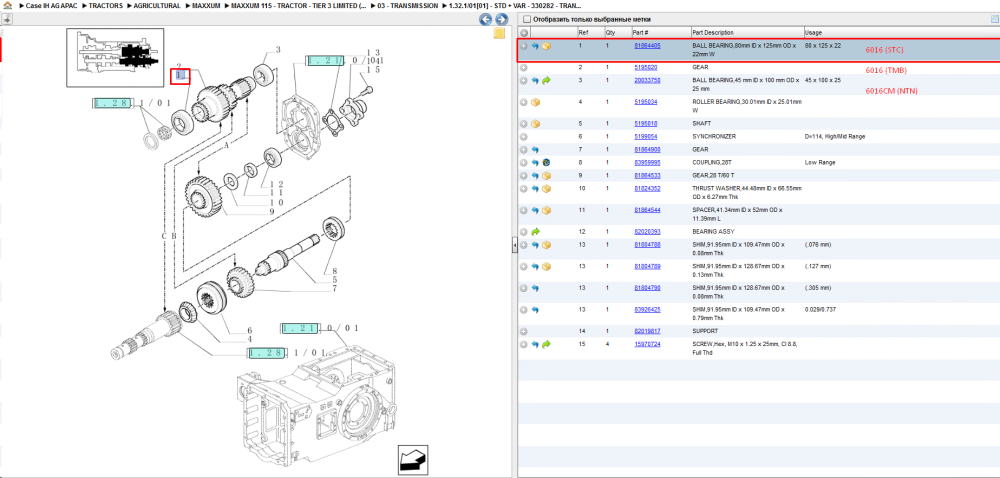The height and width of the screenshot is (478, 1000).
Task: Open part number link 20033750
Action: coord(647,80)
